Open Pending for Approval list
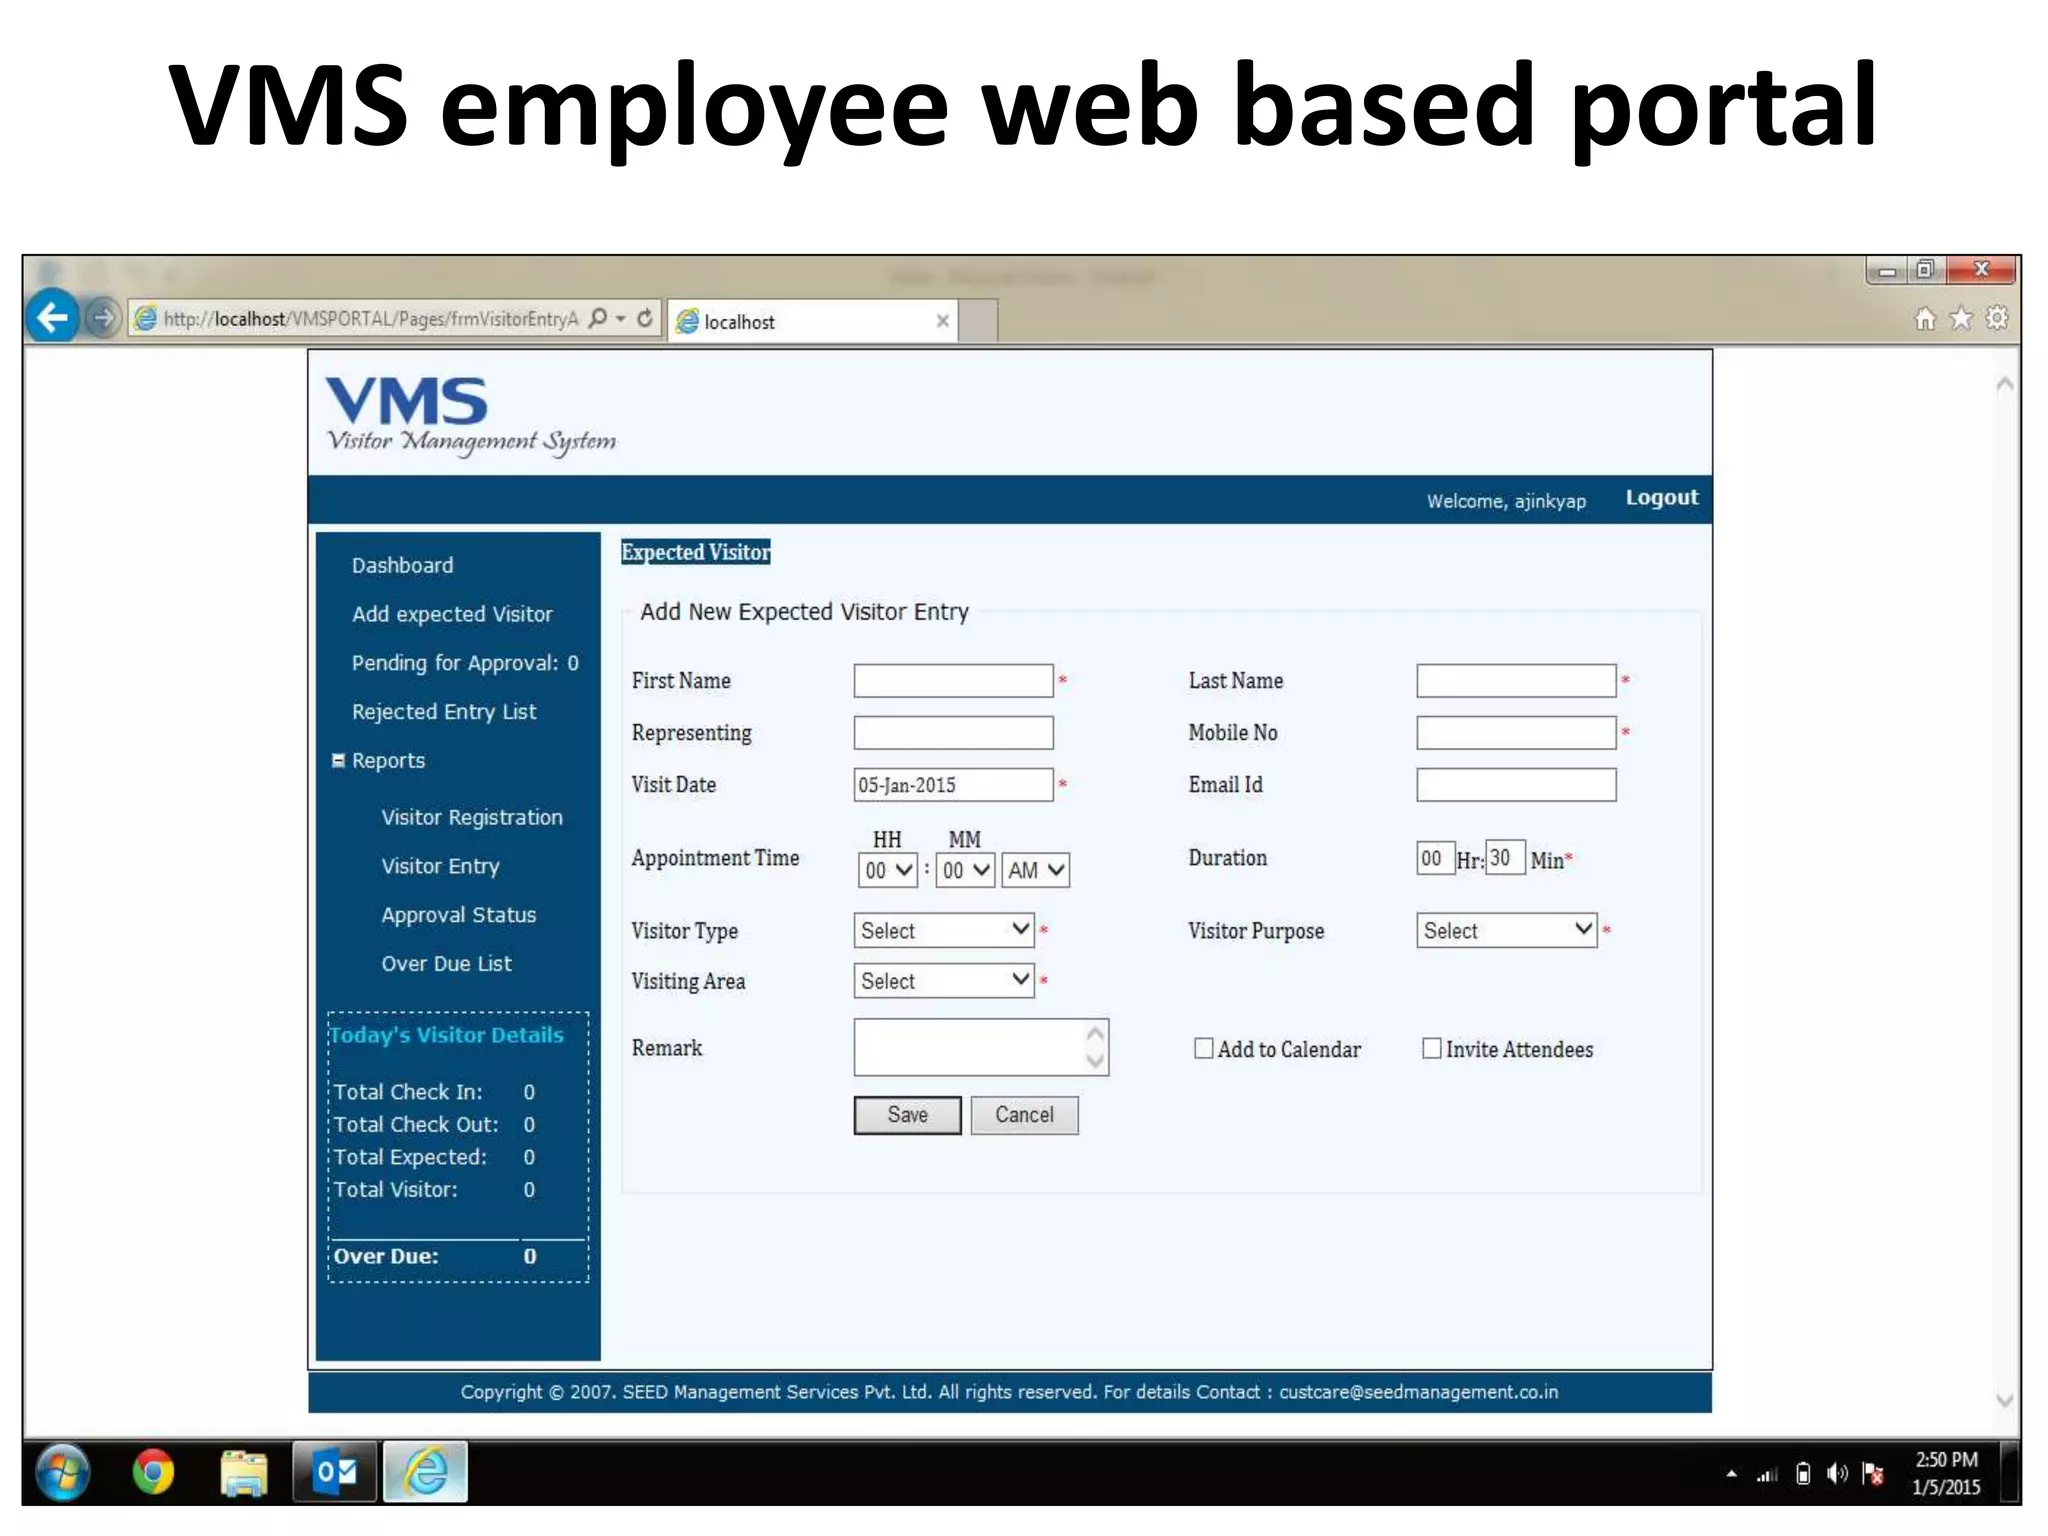Screen dimensions: 2048x1536 [x=465, y=663]
